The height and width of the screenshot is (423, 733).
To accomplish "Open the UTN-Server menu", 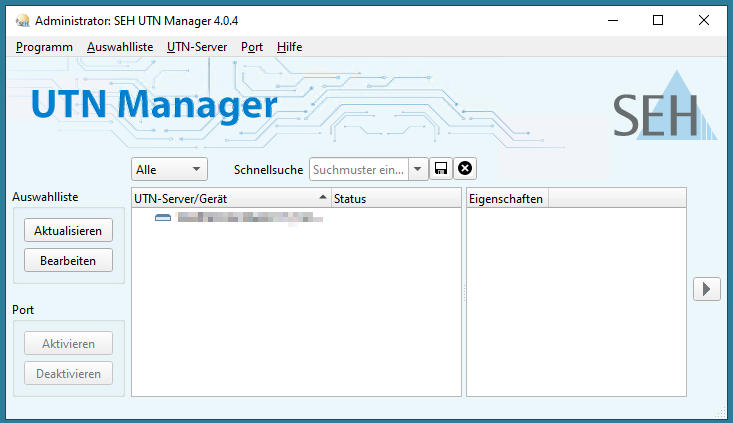I will pos(197,47).
